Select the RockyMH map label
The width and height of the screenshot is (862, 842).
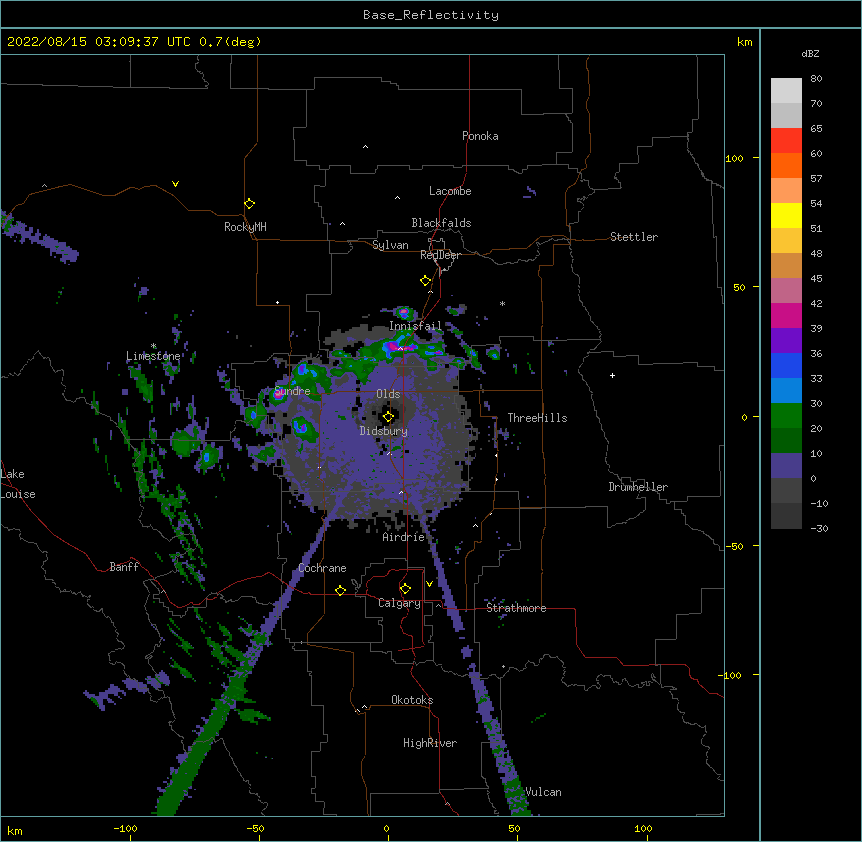(245, 227)
